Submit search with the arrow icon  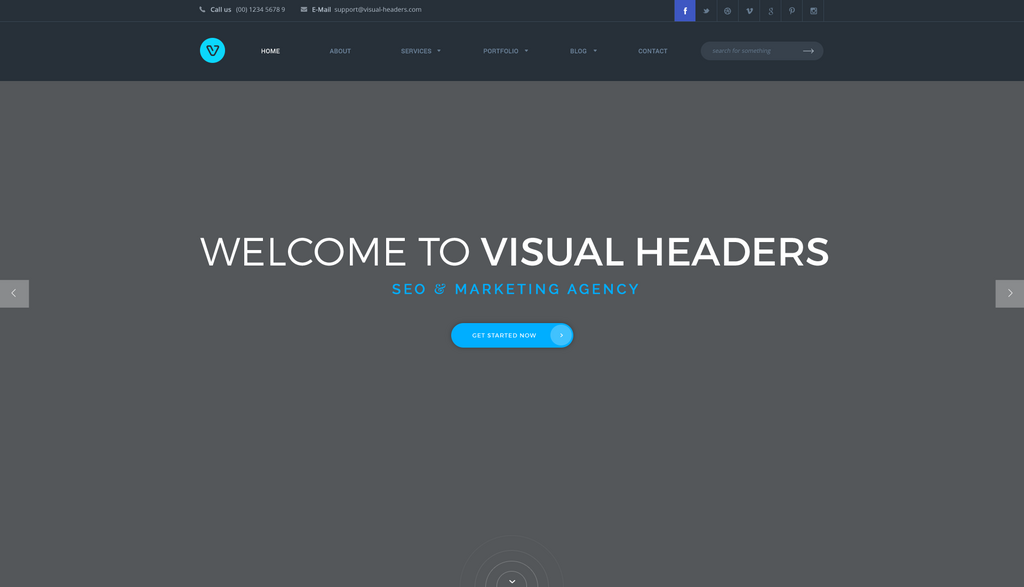coord(808,51)
